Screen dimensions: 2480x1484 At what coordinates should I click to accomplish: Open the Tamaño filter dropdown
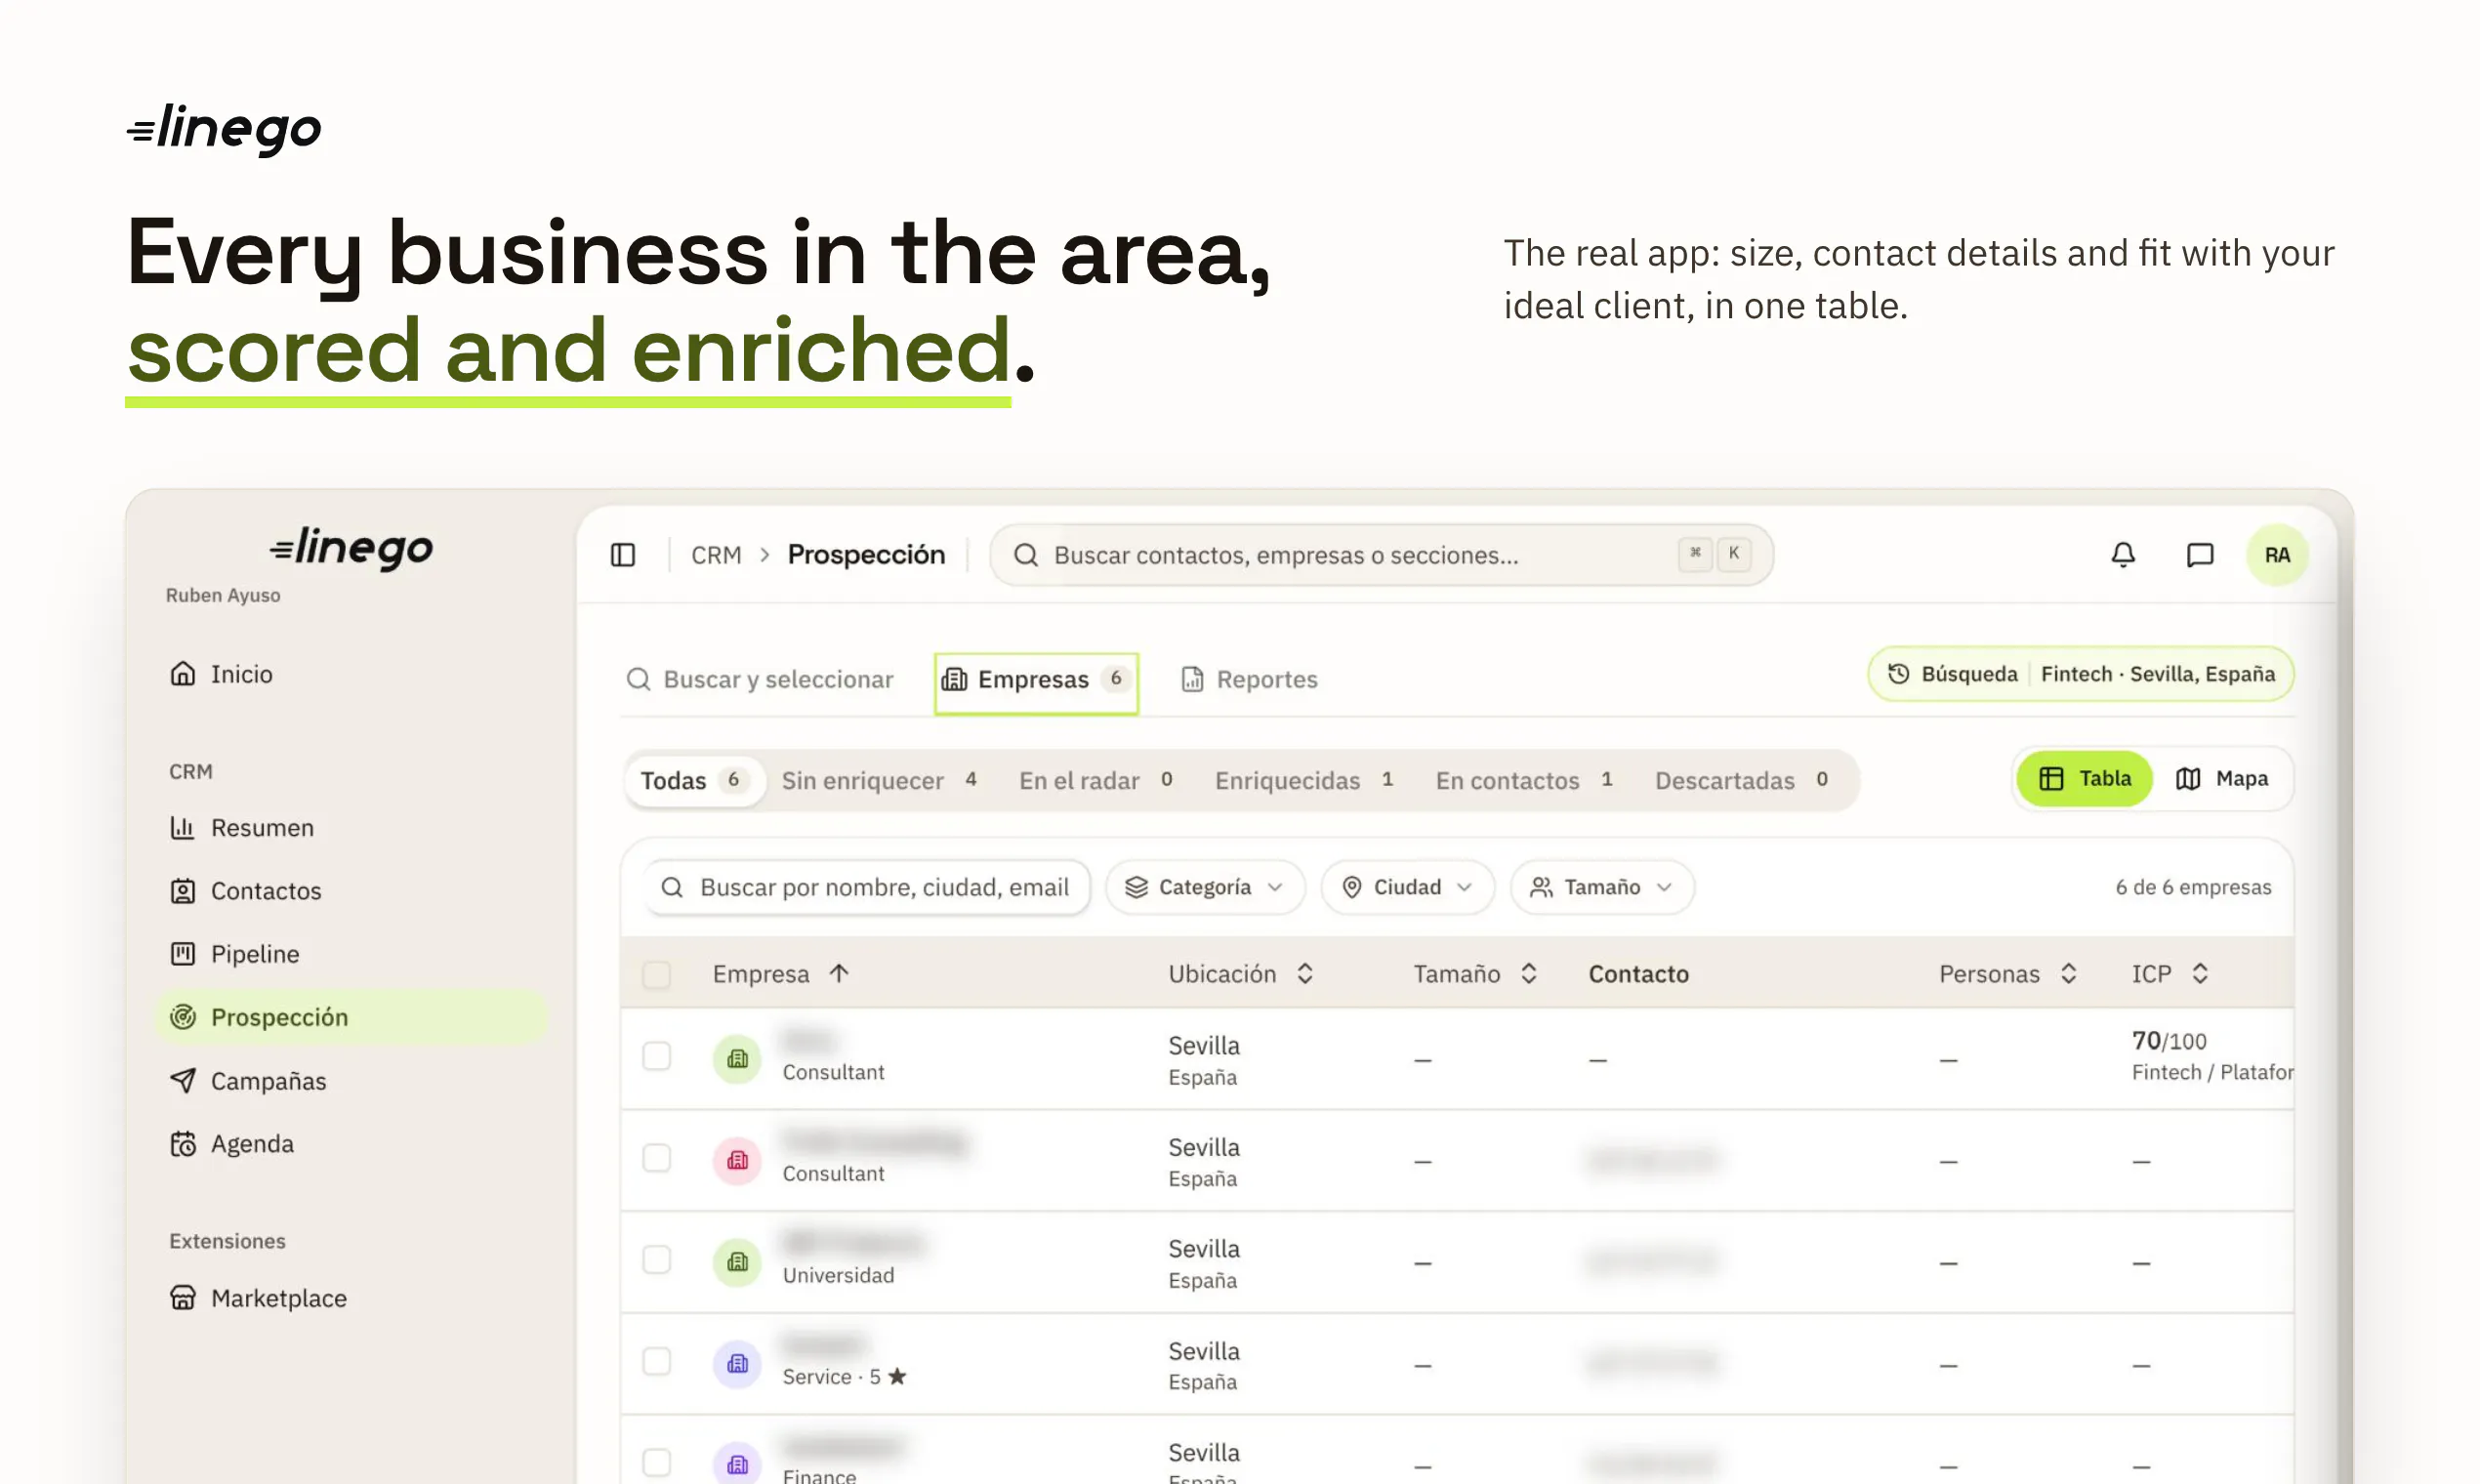(1602, 888)
